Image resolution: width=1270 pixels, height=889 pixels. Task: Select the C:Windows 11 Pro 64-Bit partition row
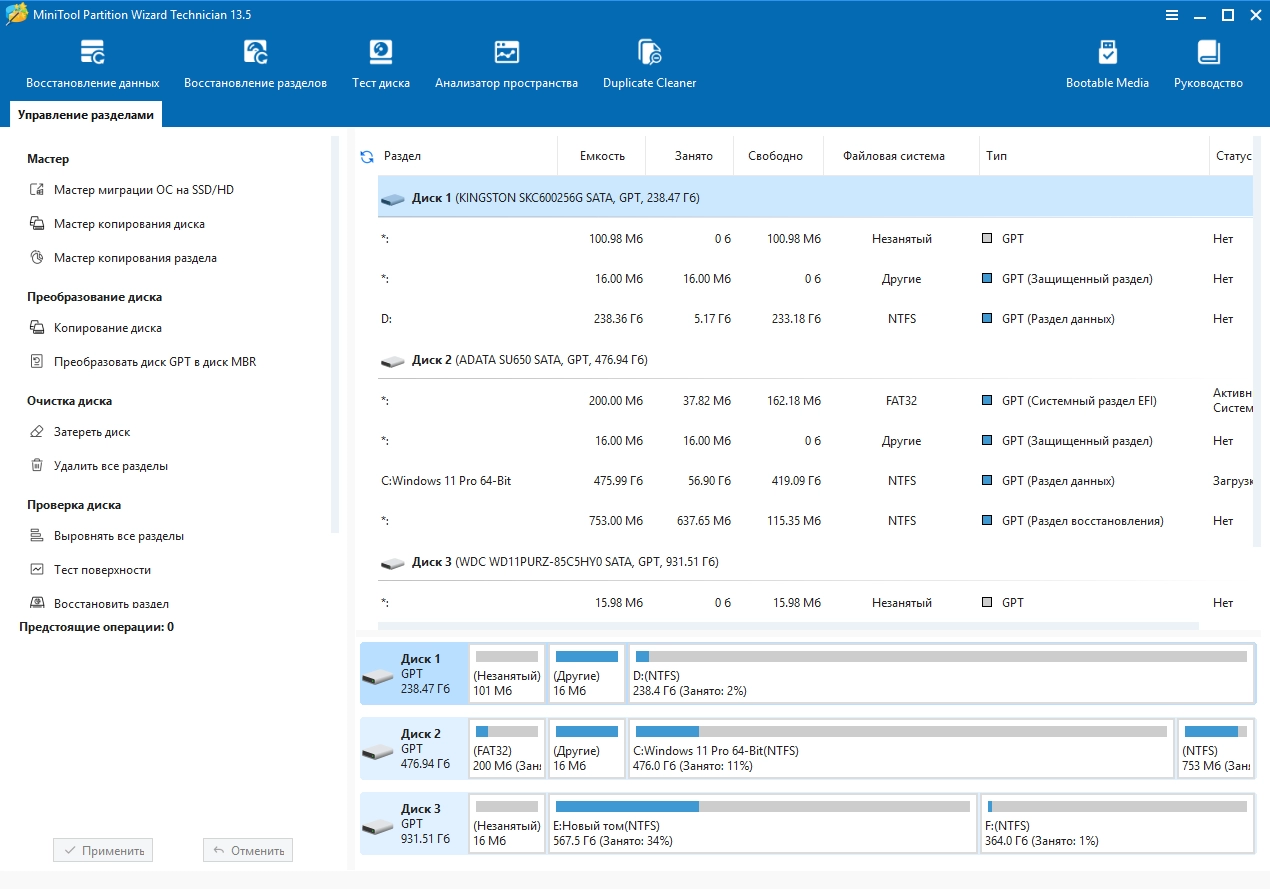tap(446, 481)
